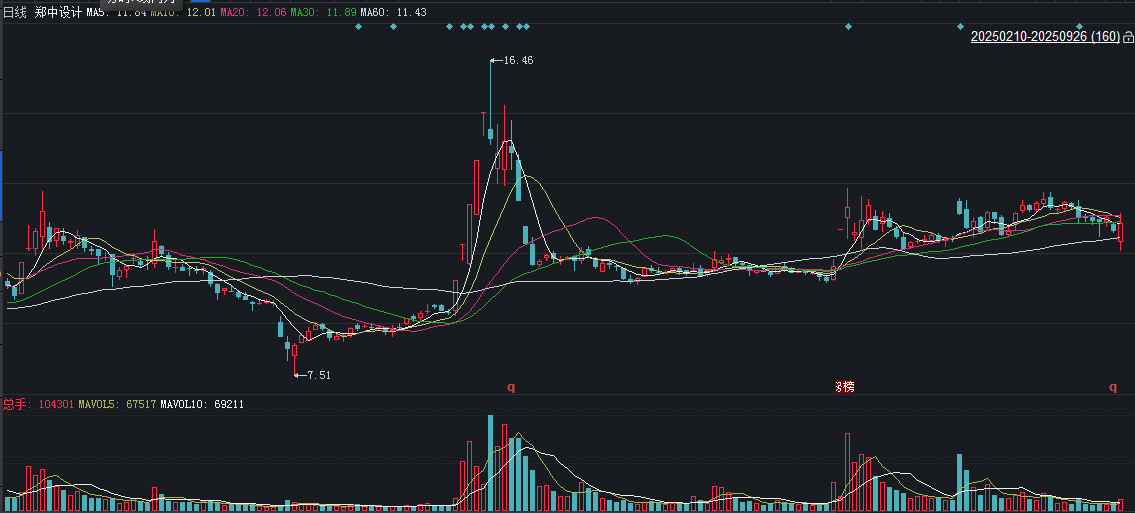The height and width of the screenshot is (513, 1135).
Task: Select the MA30: 11.89 label
Action: pos(323,12)
